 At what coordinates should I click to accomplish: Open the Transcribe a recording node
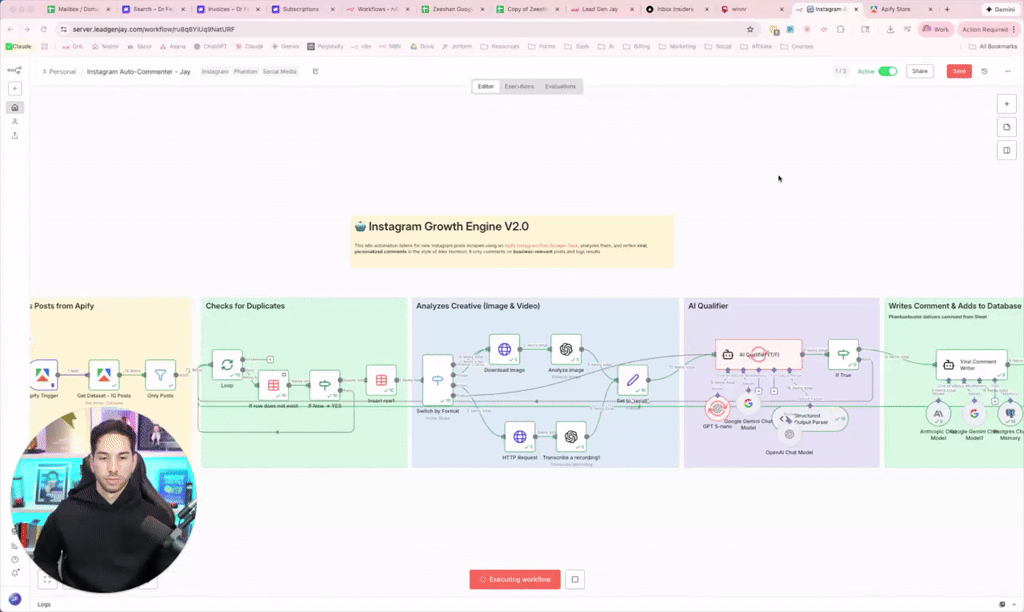coord(569,437)
